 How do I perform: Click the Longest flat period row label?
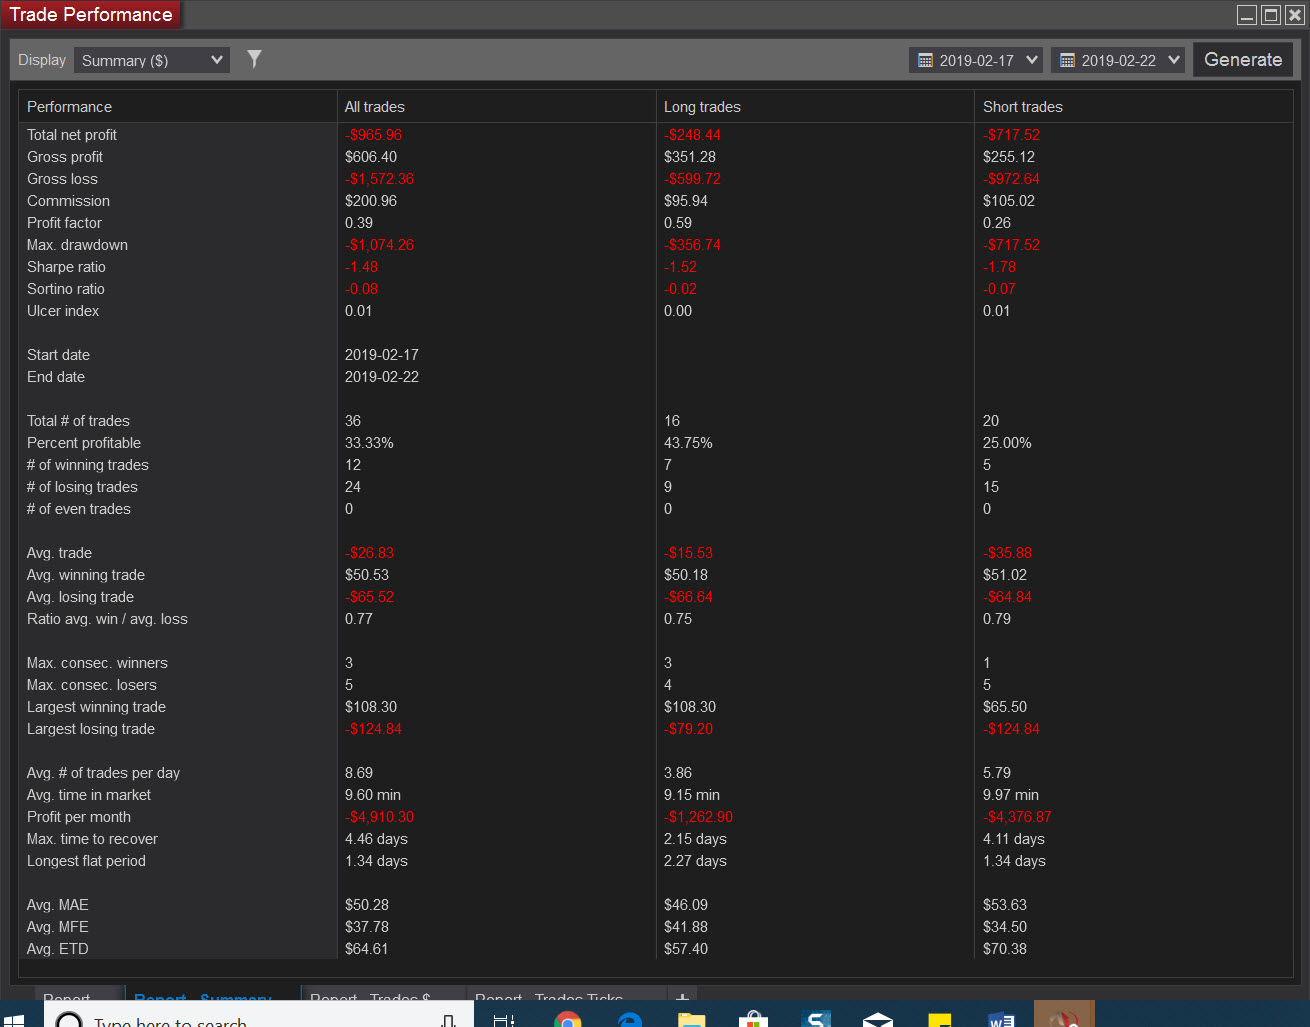point(86,861)
